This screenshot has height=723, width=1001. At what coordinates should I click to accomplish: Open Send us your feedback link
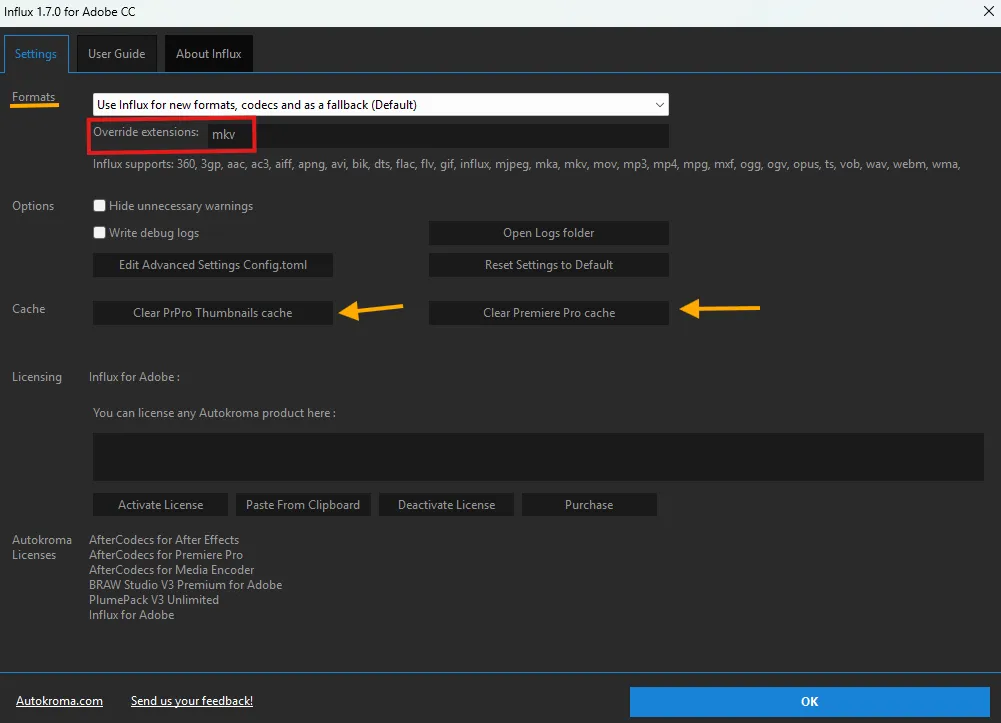[x=192, y=701]
